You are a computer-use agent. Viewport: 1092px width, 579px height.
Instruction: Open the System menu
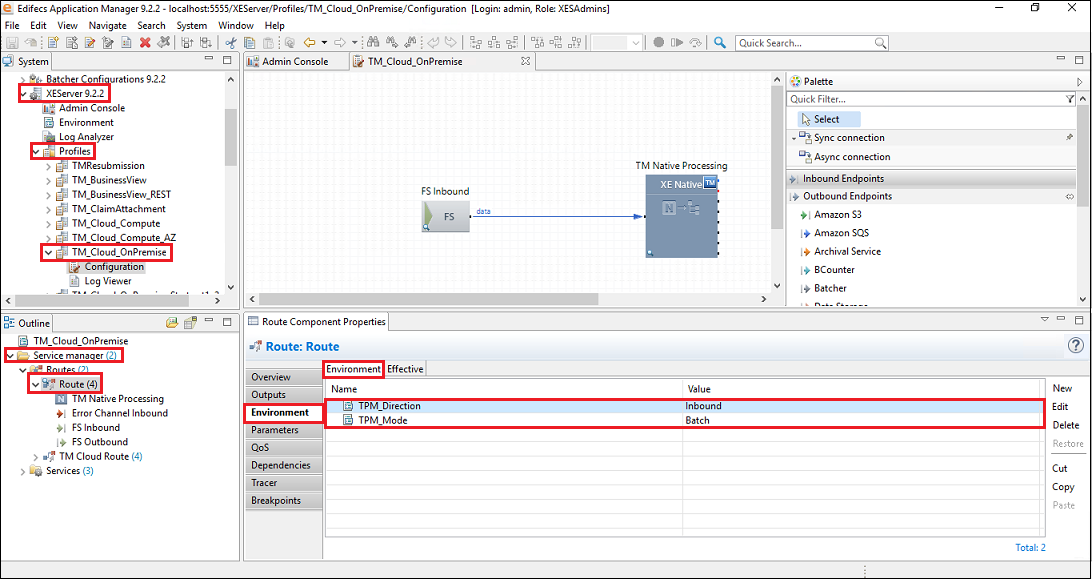tap(192, 25)
